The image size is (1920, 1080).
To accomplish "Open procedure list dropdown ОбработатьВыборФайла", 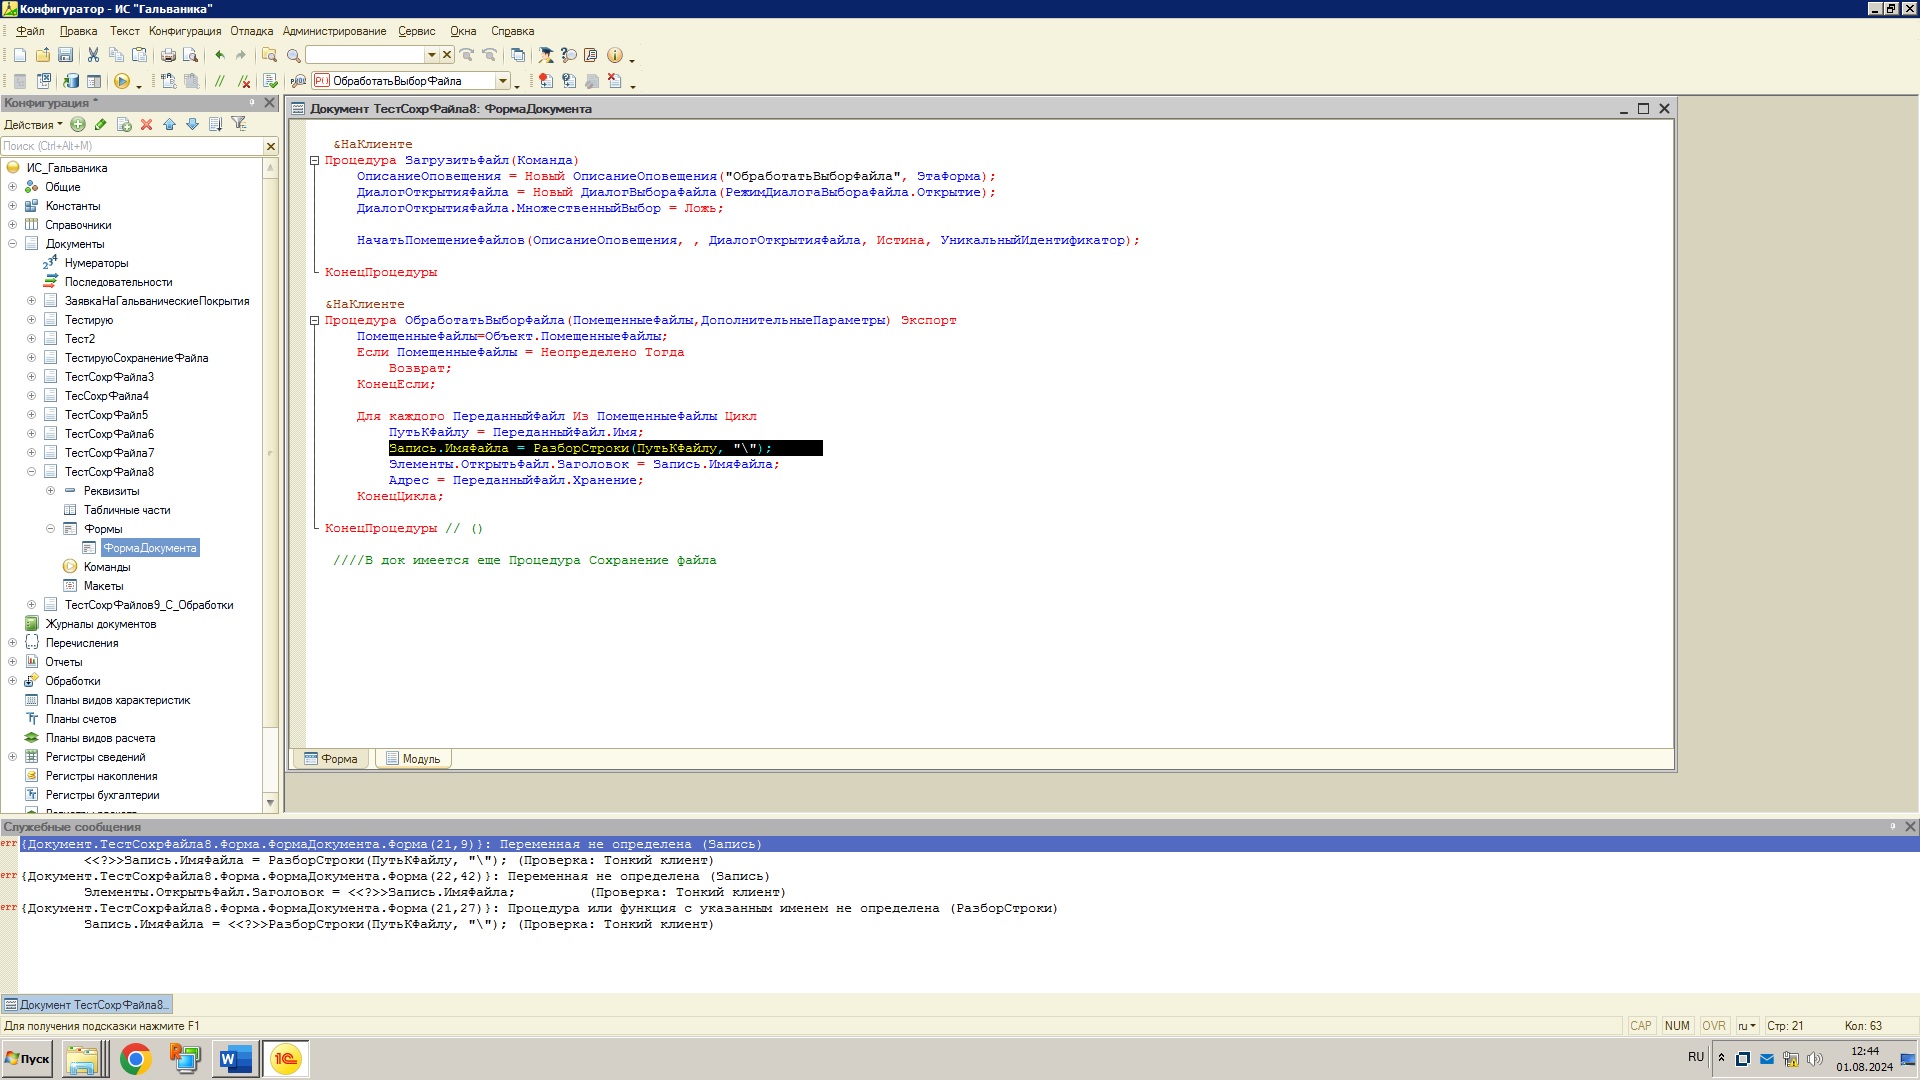I will 503,81.
